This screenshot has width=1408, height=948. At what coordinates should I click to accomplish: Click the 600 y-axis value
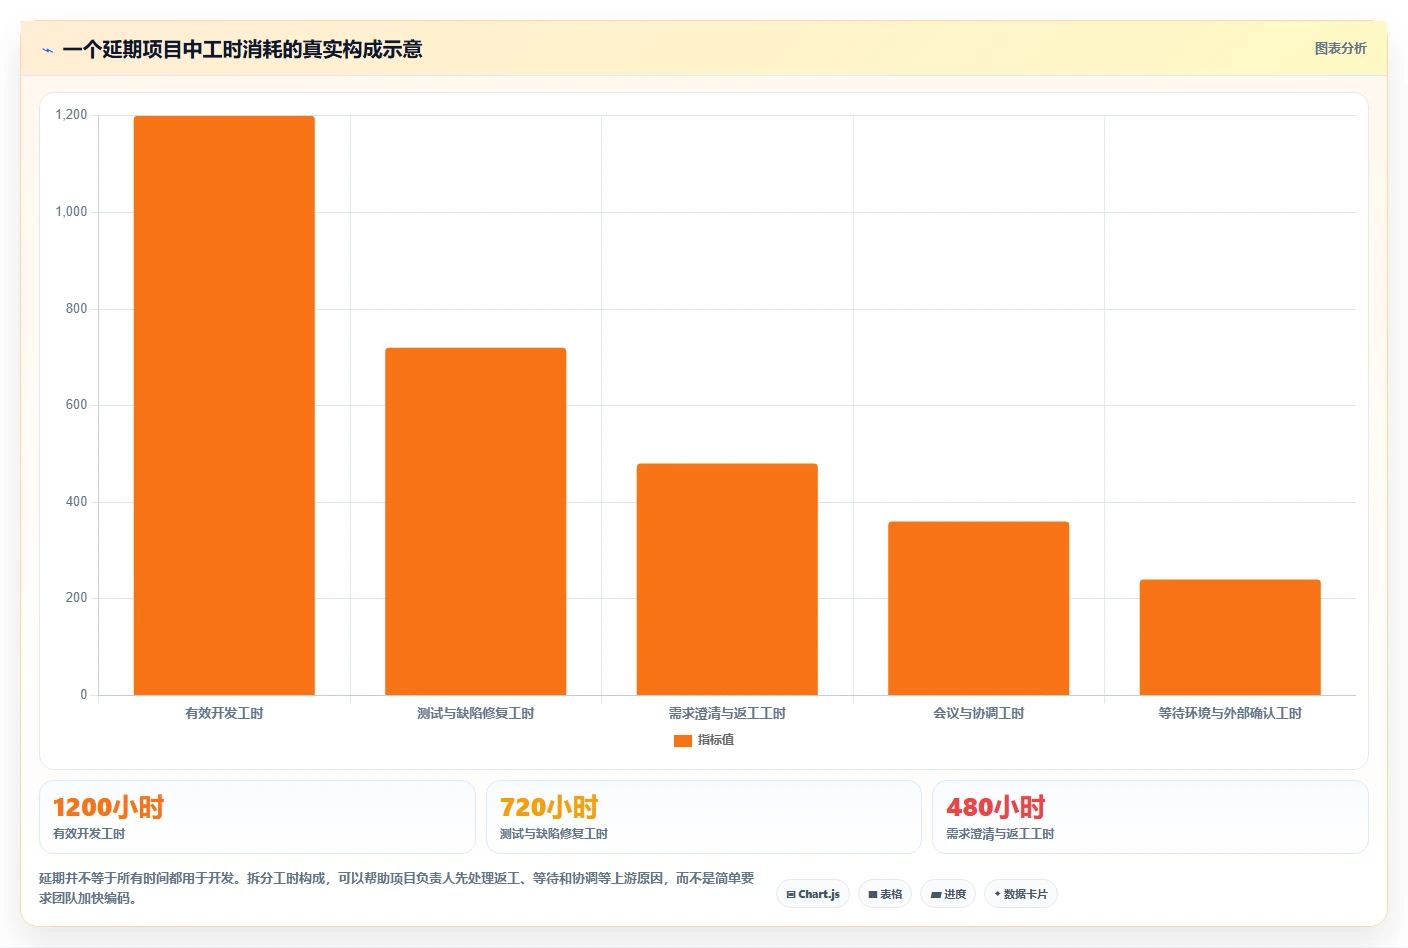point(76,405)
